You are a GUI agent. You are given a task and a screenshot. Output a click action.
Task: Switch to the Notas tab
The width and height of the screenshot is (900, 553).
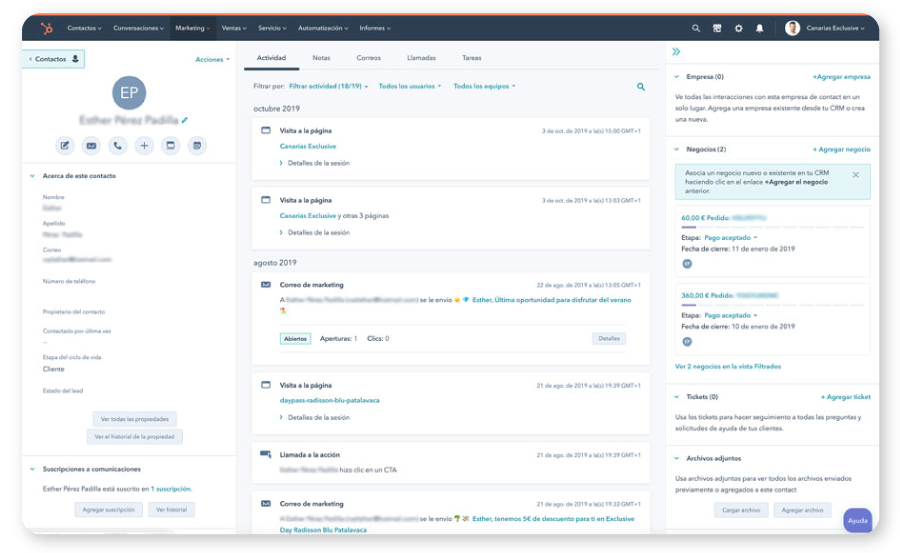pyautogui.click(x=321, y=58)
